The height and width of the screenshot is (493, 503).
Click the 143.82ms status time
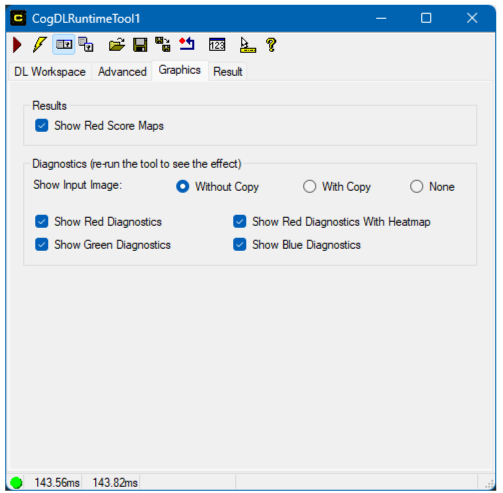click(115, 482)
